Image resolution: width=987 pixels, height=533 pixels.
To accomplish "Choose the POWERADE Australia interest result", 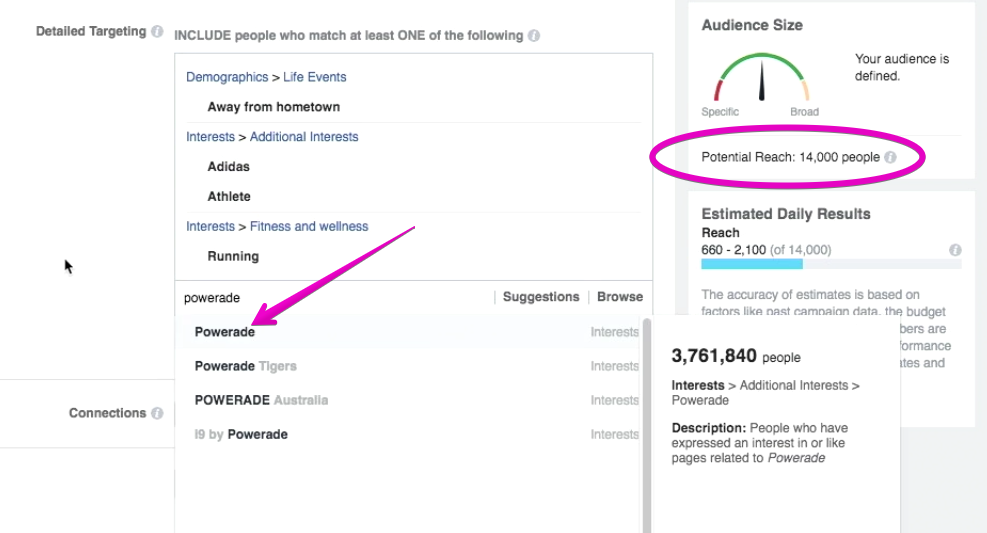I will click(x=409, y=400).
